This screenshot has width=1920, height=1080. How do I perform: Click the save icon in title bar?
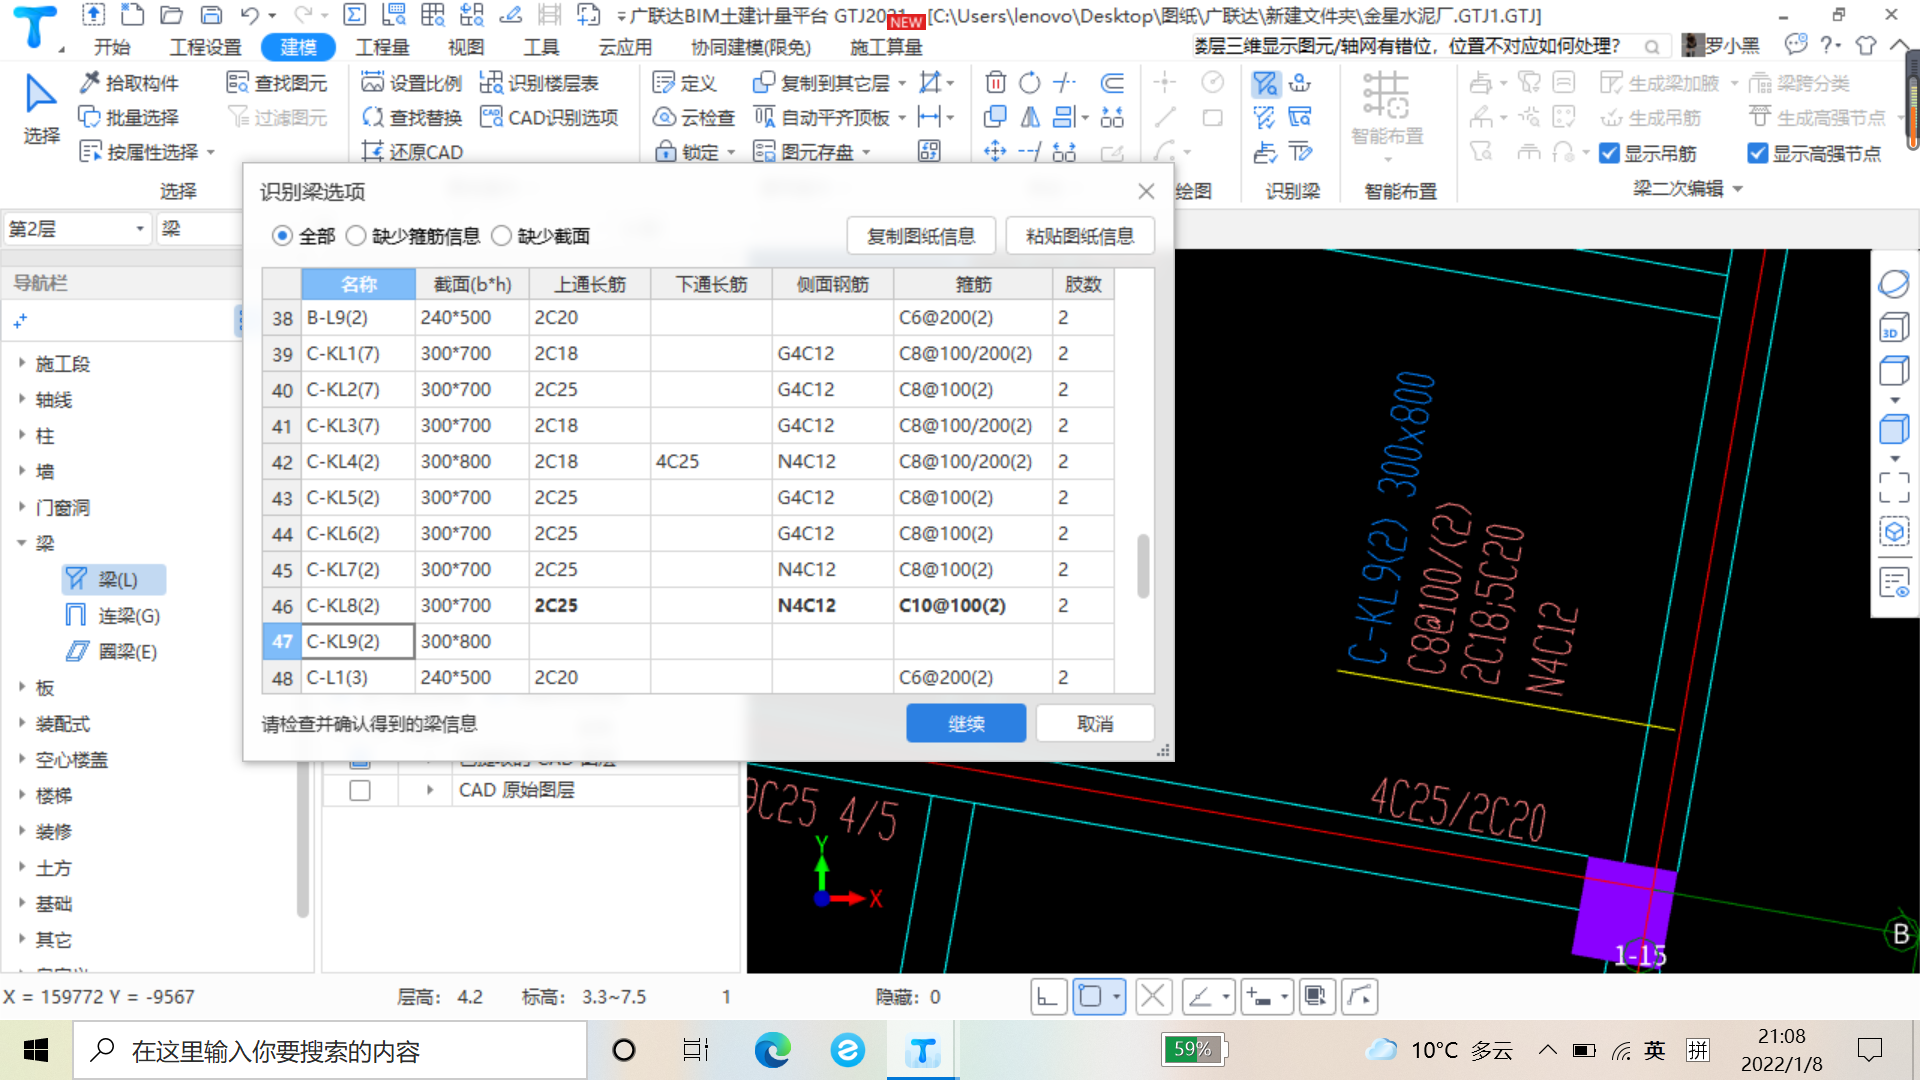pos(211,15)
